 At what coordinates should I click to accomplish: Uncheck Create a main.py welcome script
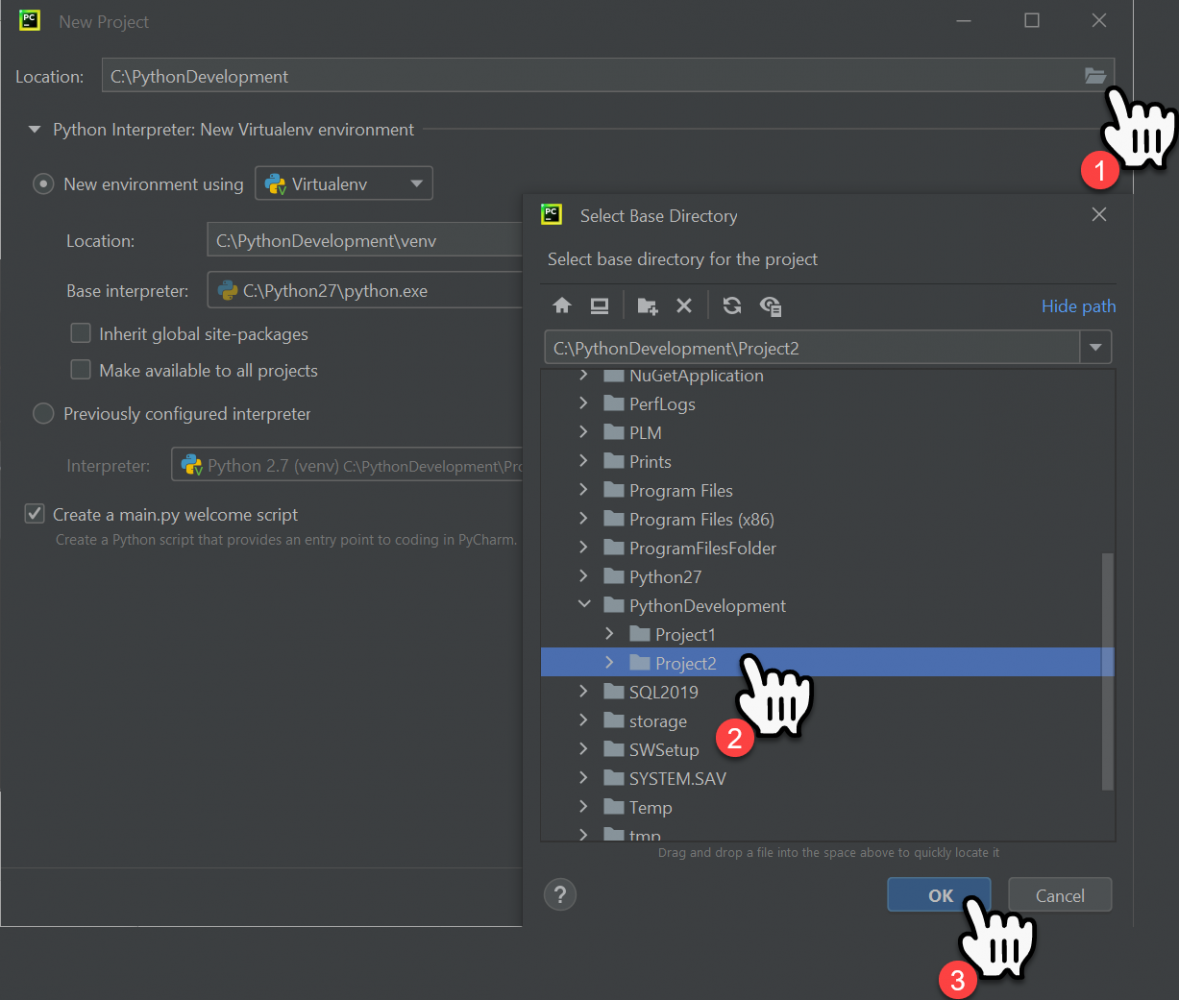(x=35, y=514)
